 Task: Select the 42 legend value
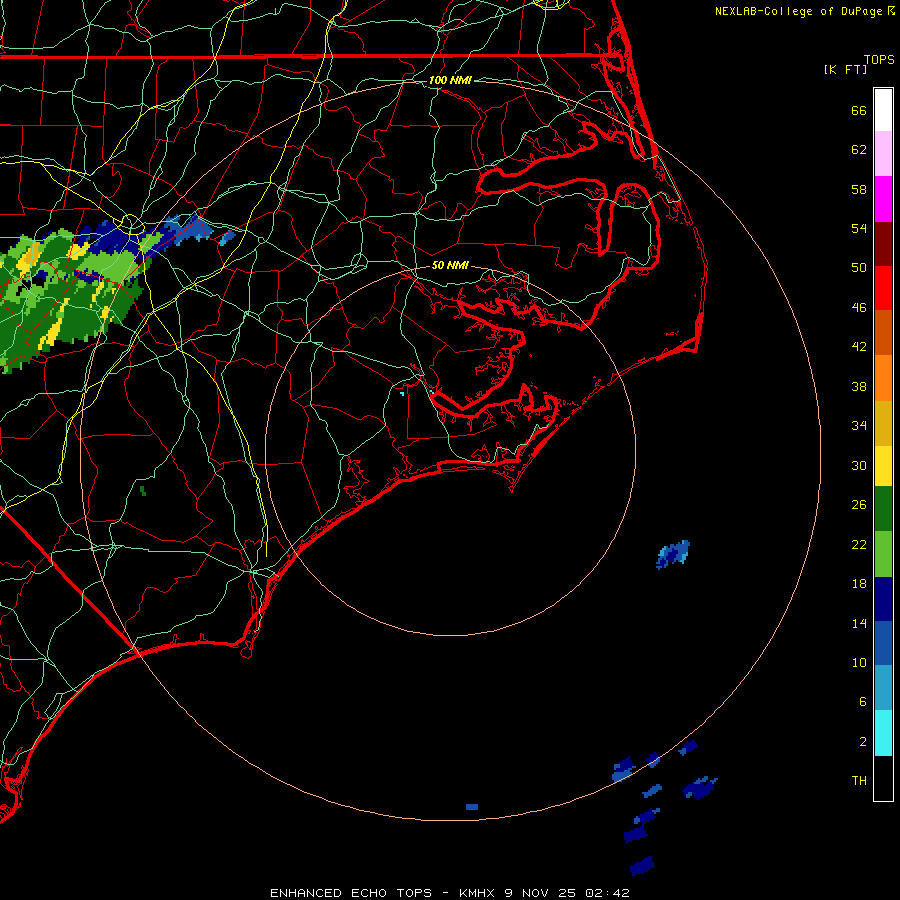pyautogui.click(x=859, y=347)
